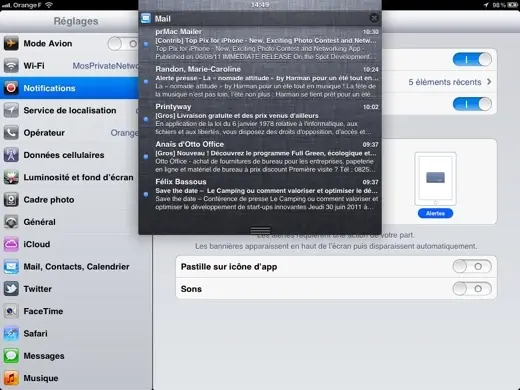Tap the Twitter bird icon

[11, 289]
